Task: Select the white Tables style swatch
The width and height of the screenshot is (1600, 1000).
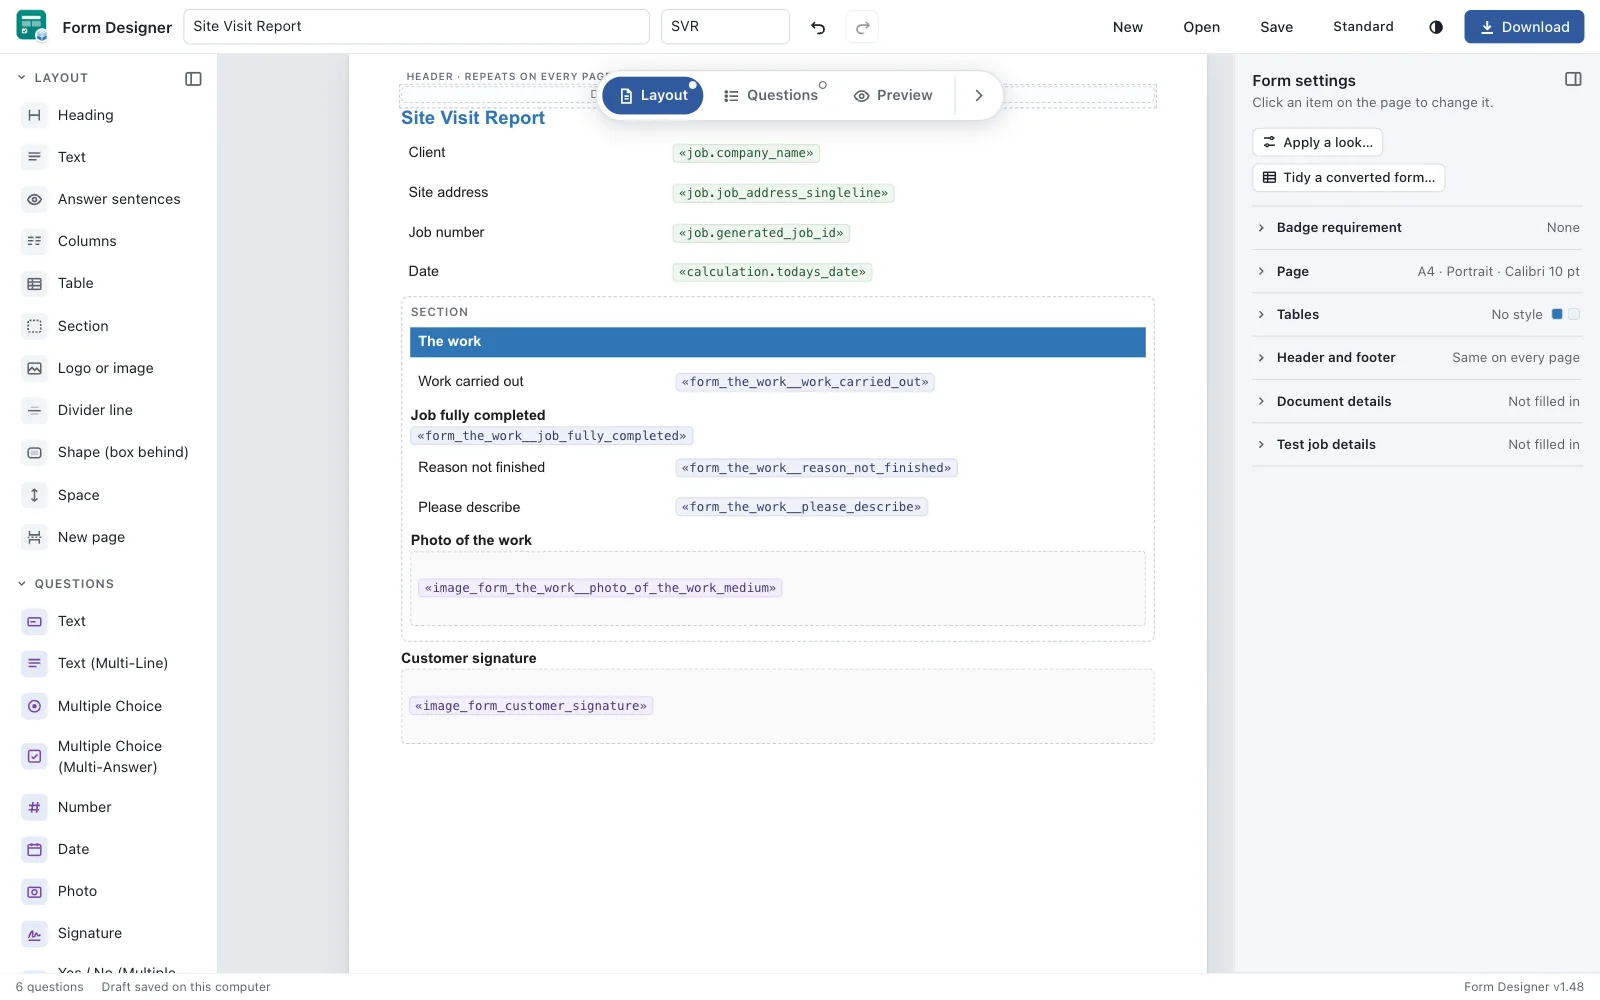Action: [1574, 314]
